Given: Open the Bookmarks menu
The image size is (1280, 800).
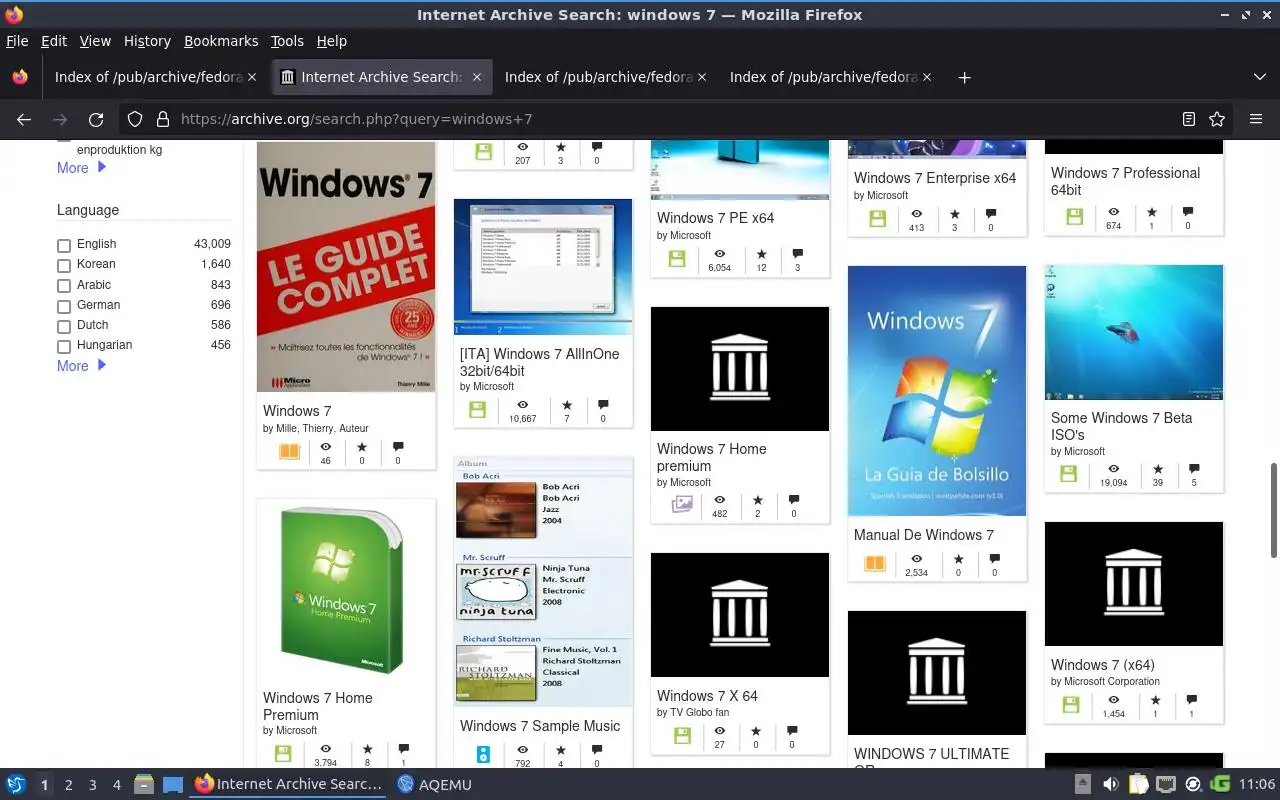Looking at the screenshot, I should pos(221,41).
